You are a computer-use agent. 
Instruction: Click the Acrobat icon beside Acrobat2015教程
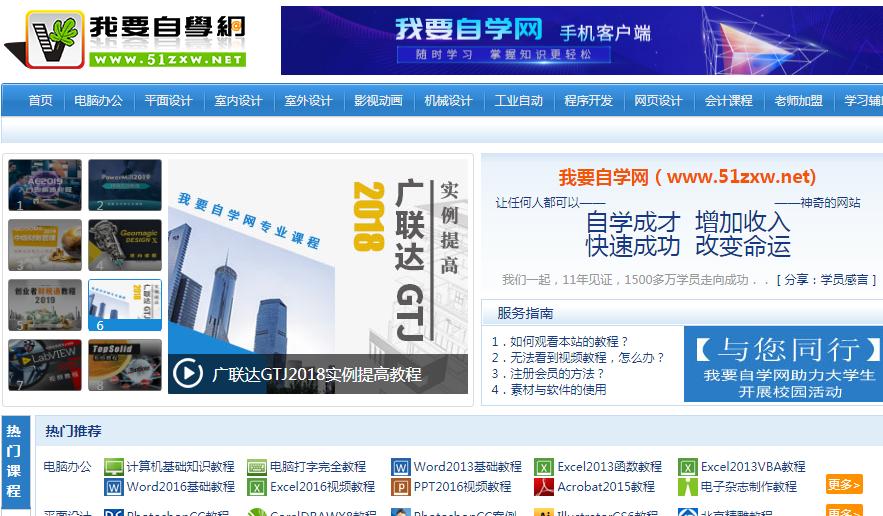click(x=544, y=487)
